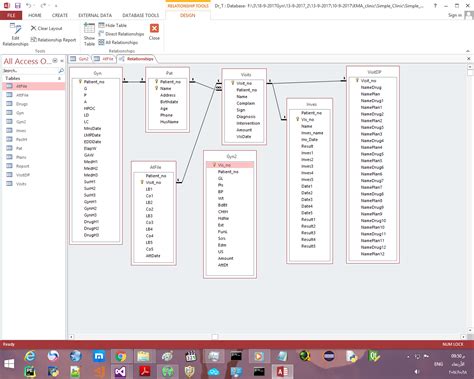Switch to the EXTERNAL DATA tab
The height and width of the screenshot is (379, 474).
point(95,15)
